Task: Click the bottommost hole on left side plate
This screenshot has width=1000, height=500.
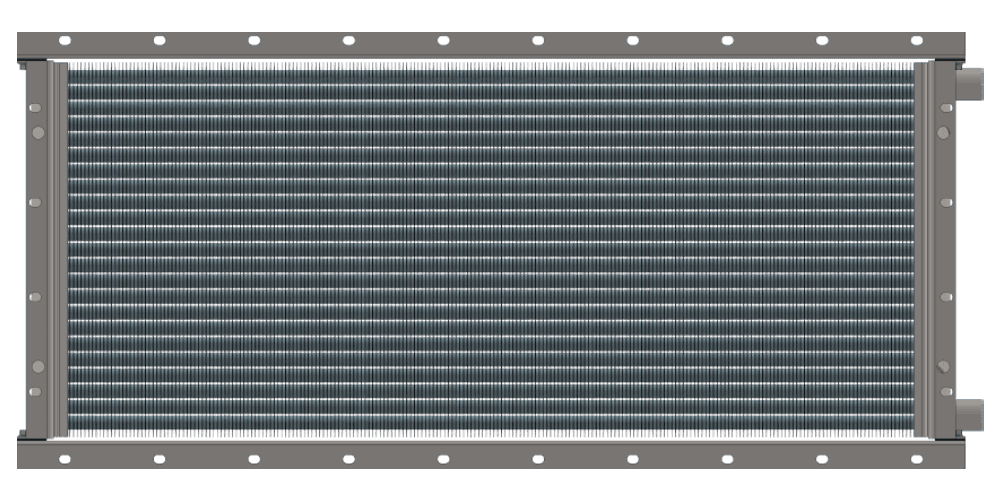Action: 37,391
